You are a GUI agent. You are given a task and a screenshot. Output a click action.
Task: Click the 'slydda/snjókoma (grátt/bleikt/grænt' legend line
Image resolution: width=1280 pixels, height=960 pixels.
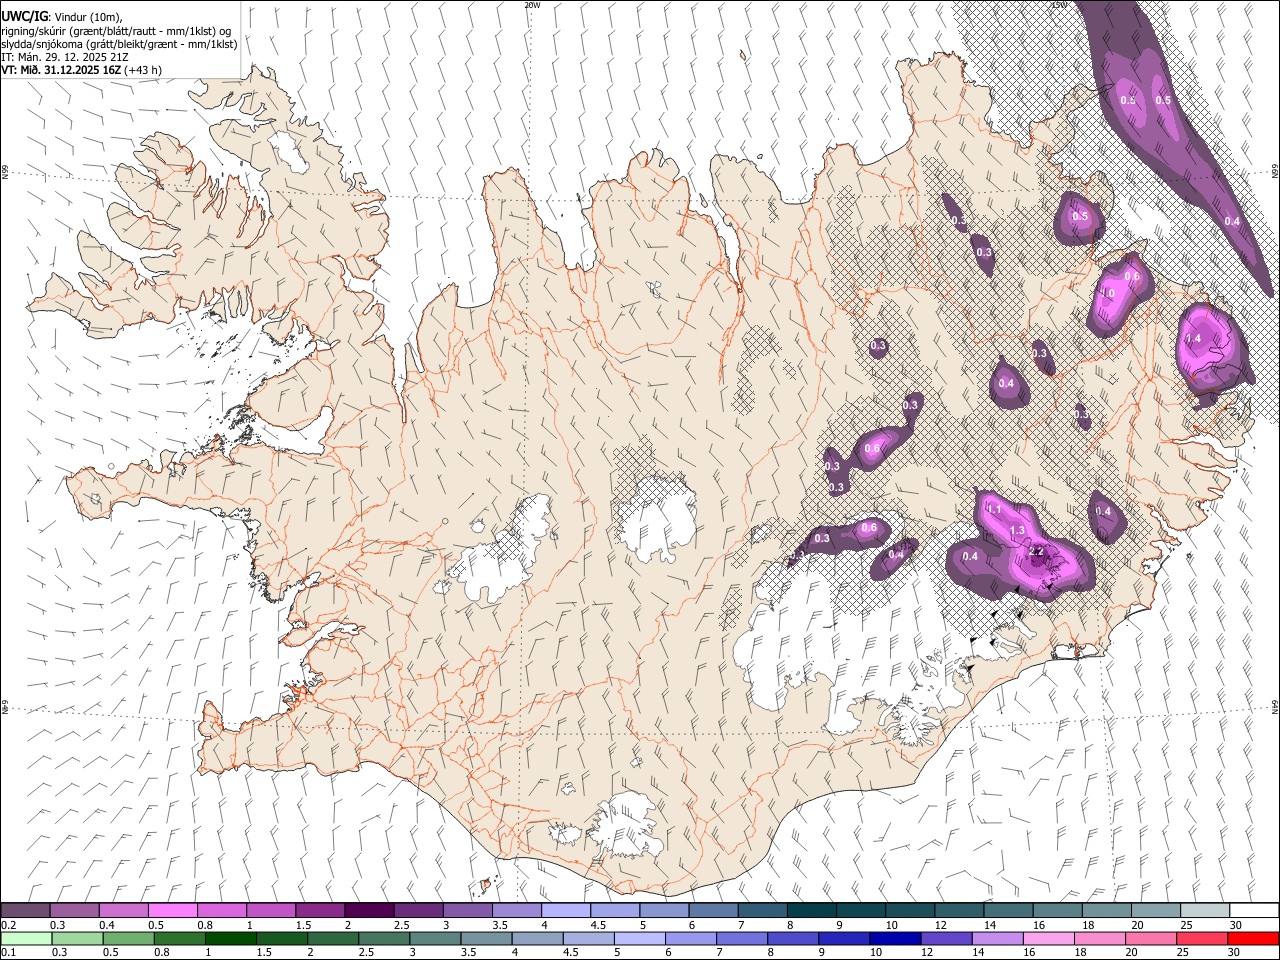tap(119, 44)
